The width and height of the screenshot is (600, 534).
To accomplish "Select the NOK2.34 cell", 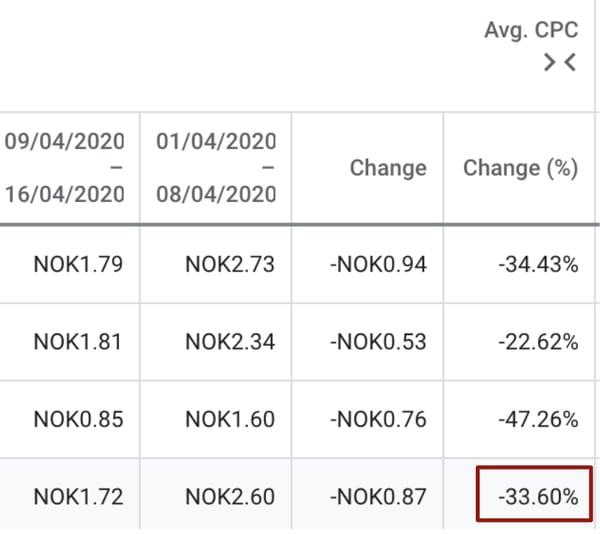I will click(x=230, y=342).
